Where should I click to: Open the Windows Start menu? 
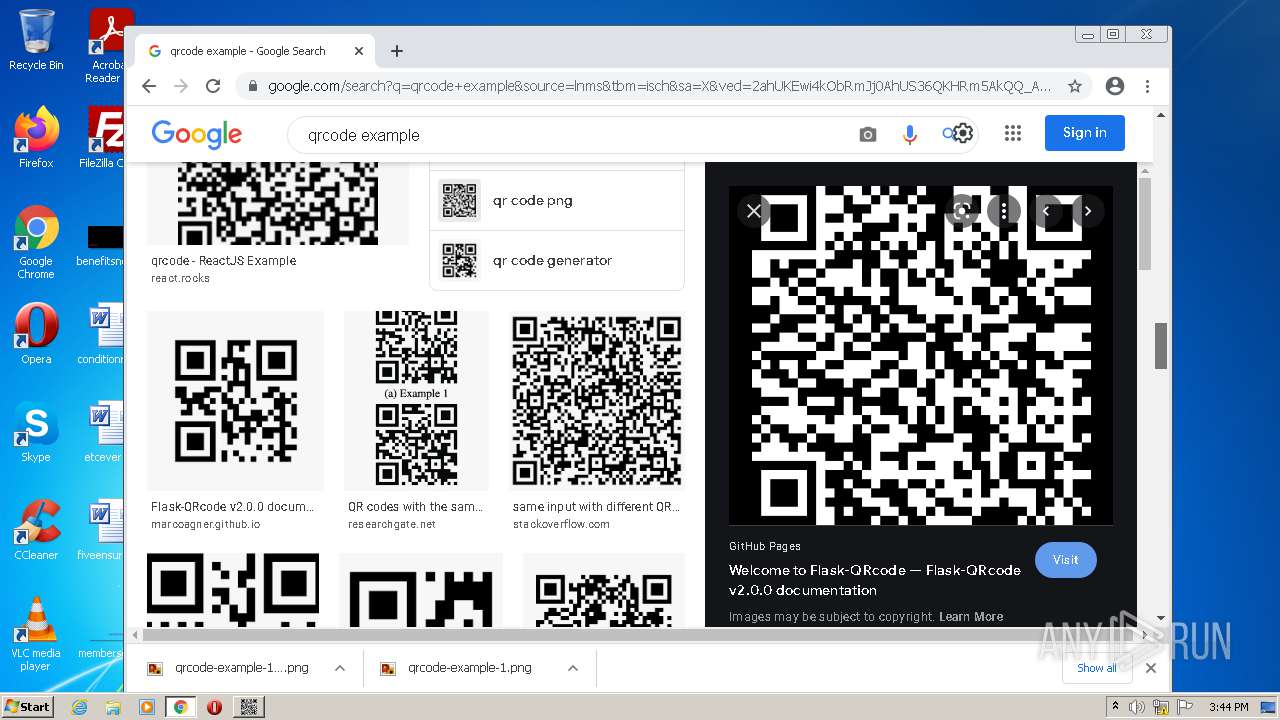point(28,707)
